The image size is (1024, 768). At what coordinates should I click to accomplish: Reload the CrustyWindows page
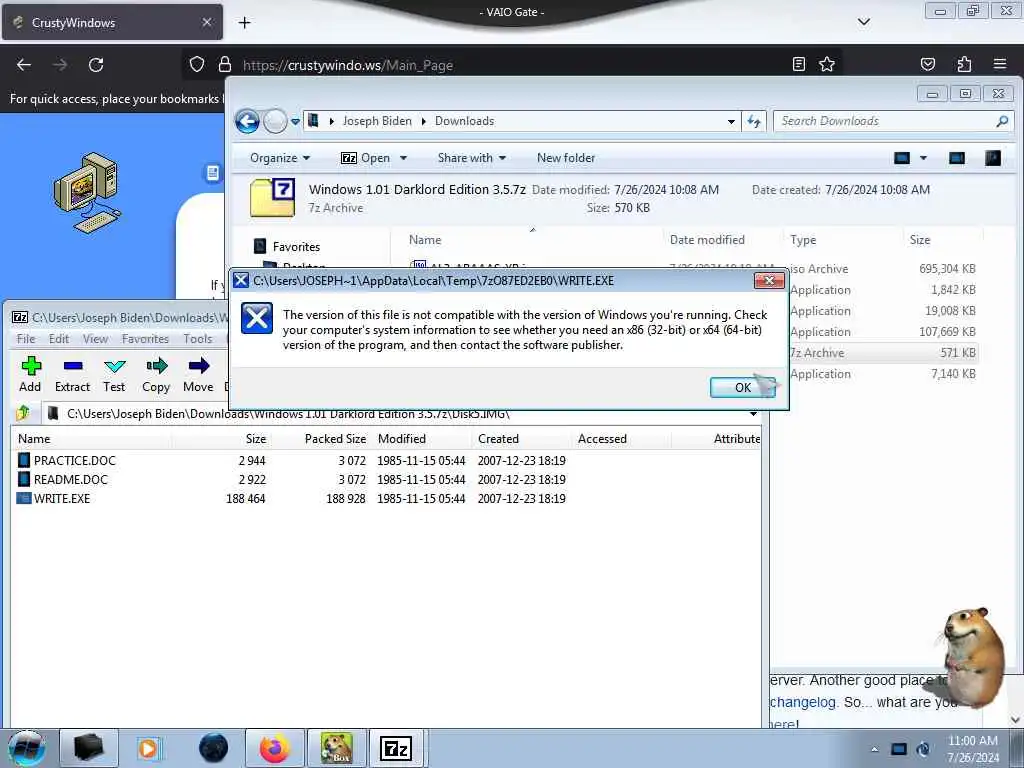(x=96, y=65)
